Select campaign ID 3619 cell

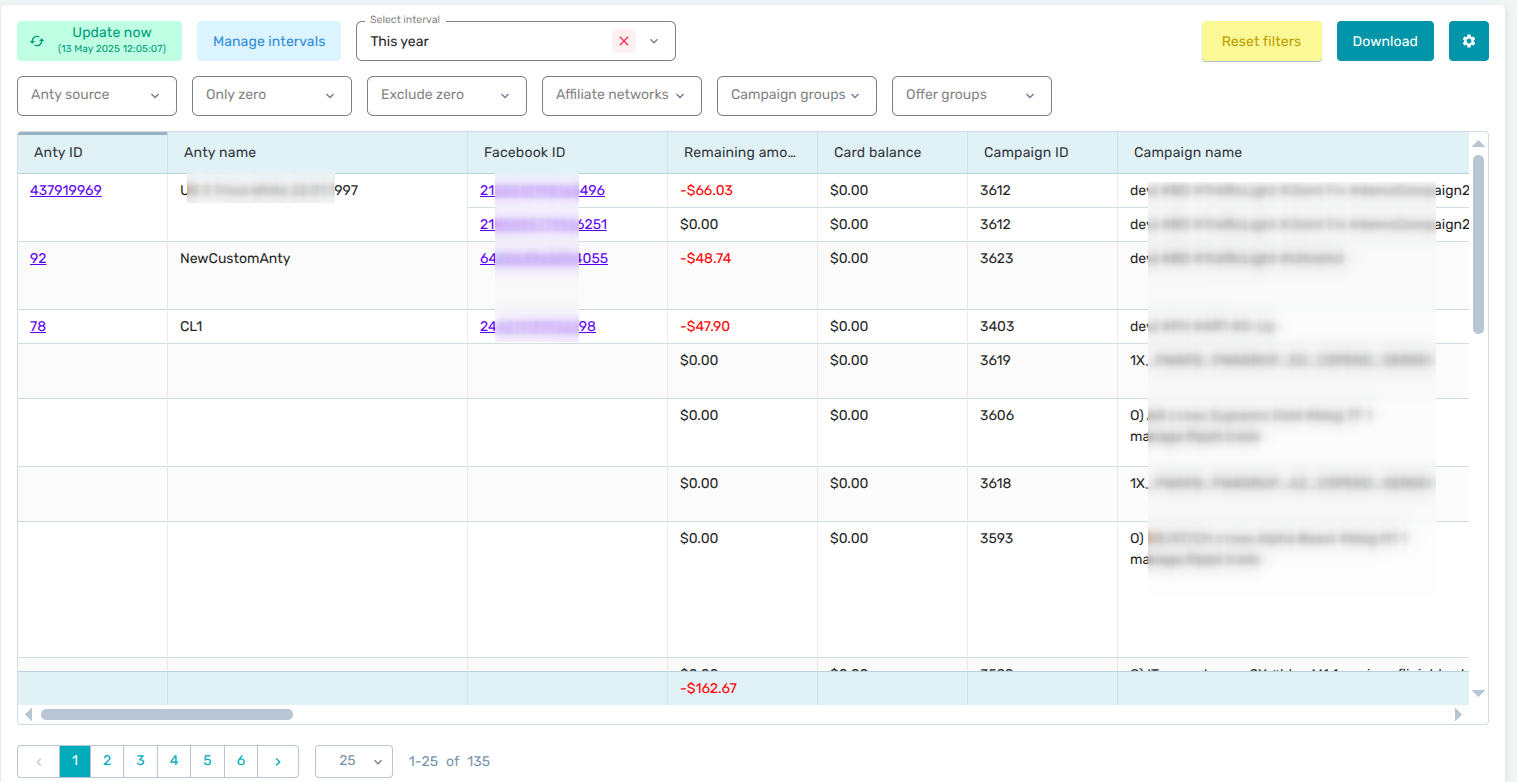1042,371
